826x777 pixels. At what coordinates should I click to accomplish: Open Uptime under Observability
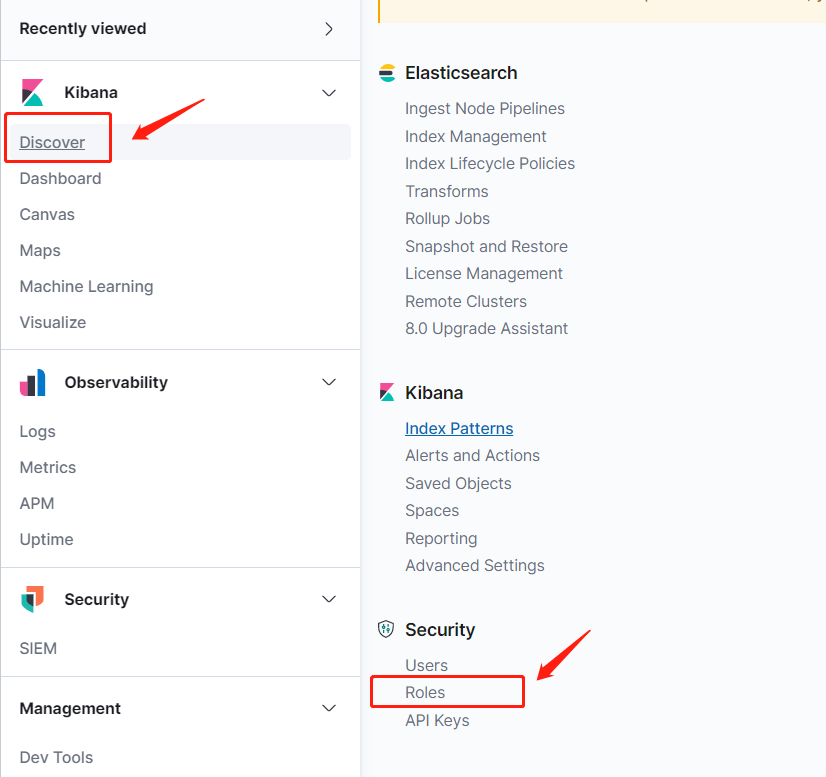coord(46,539)
